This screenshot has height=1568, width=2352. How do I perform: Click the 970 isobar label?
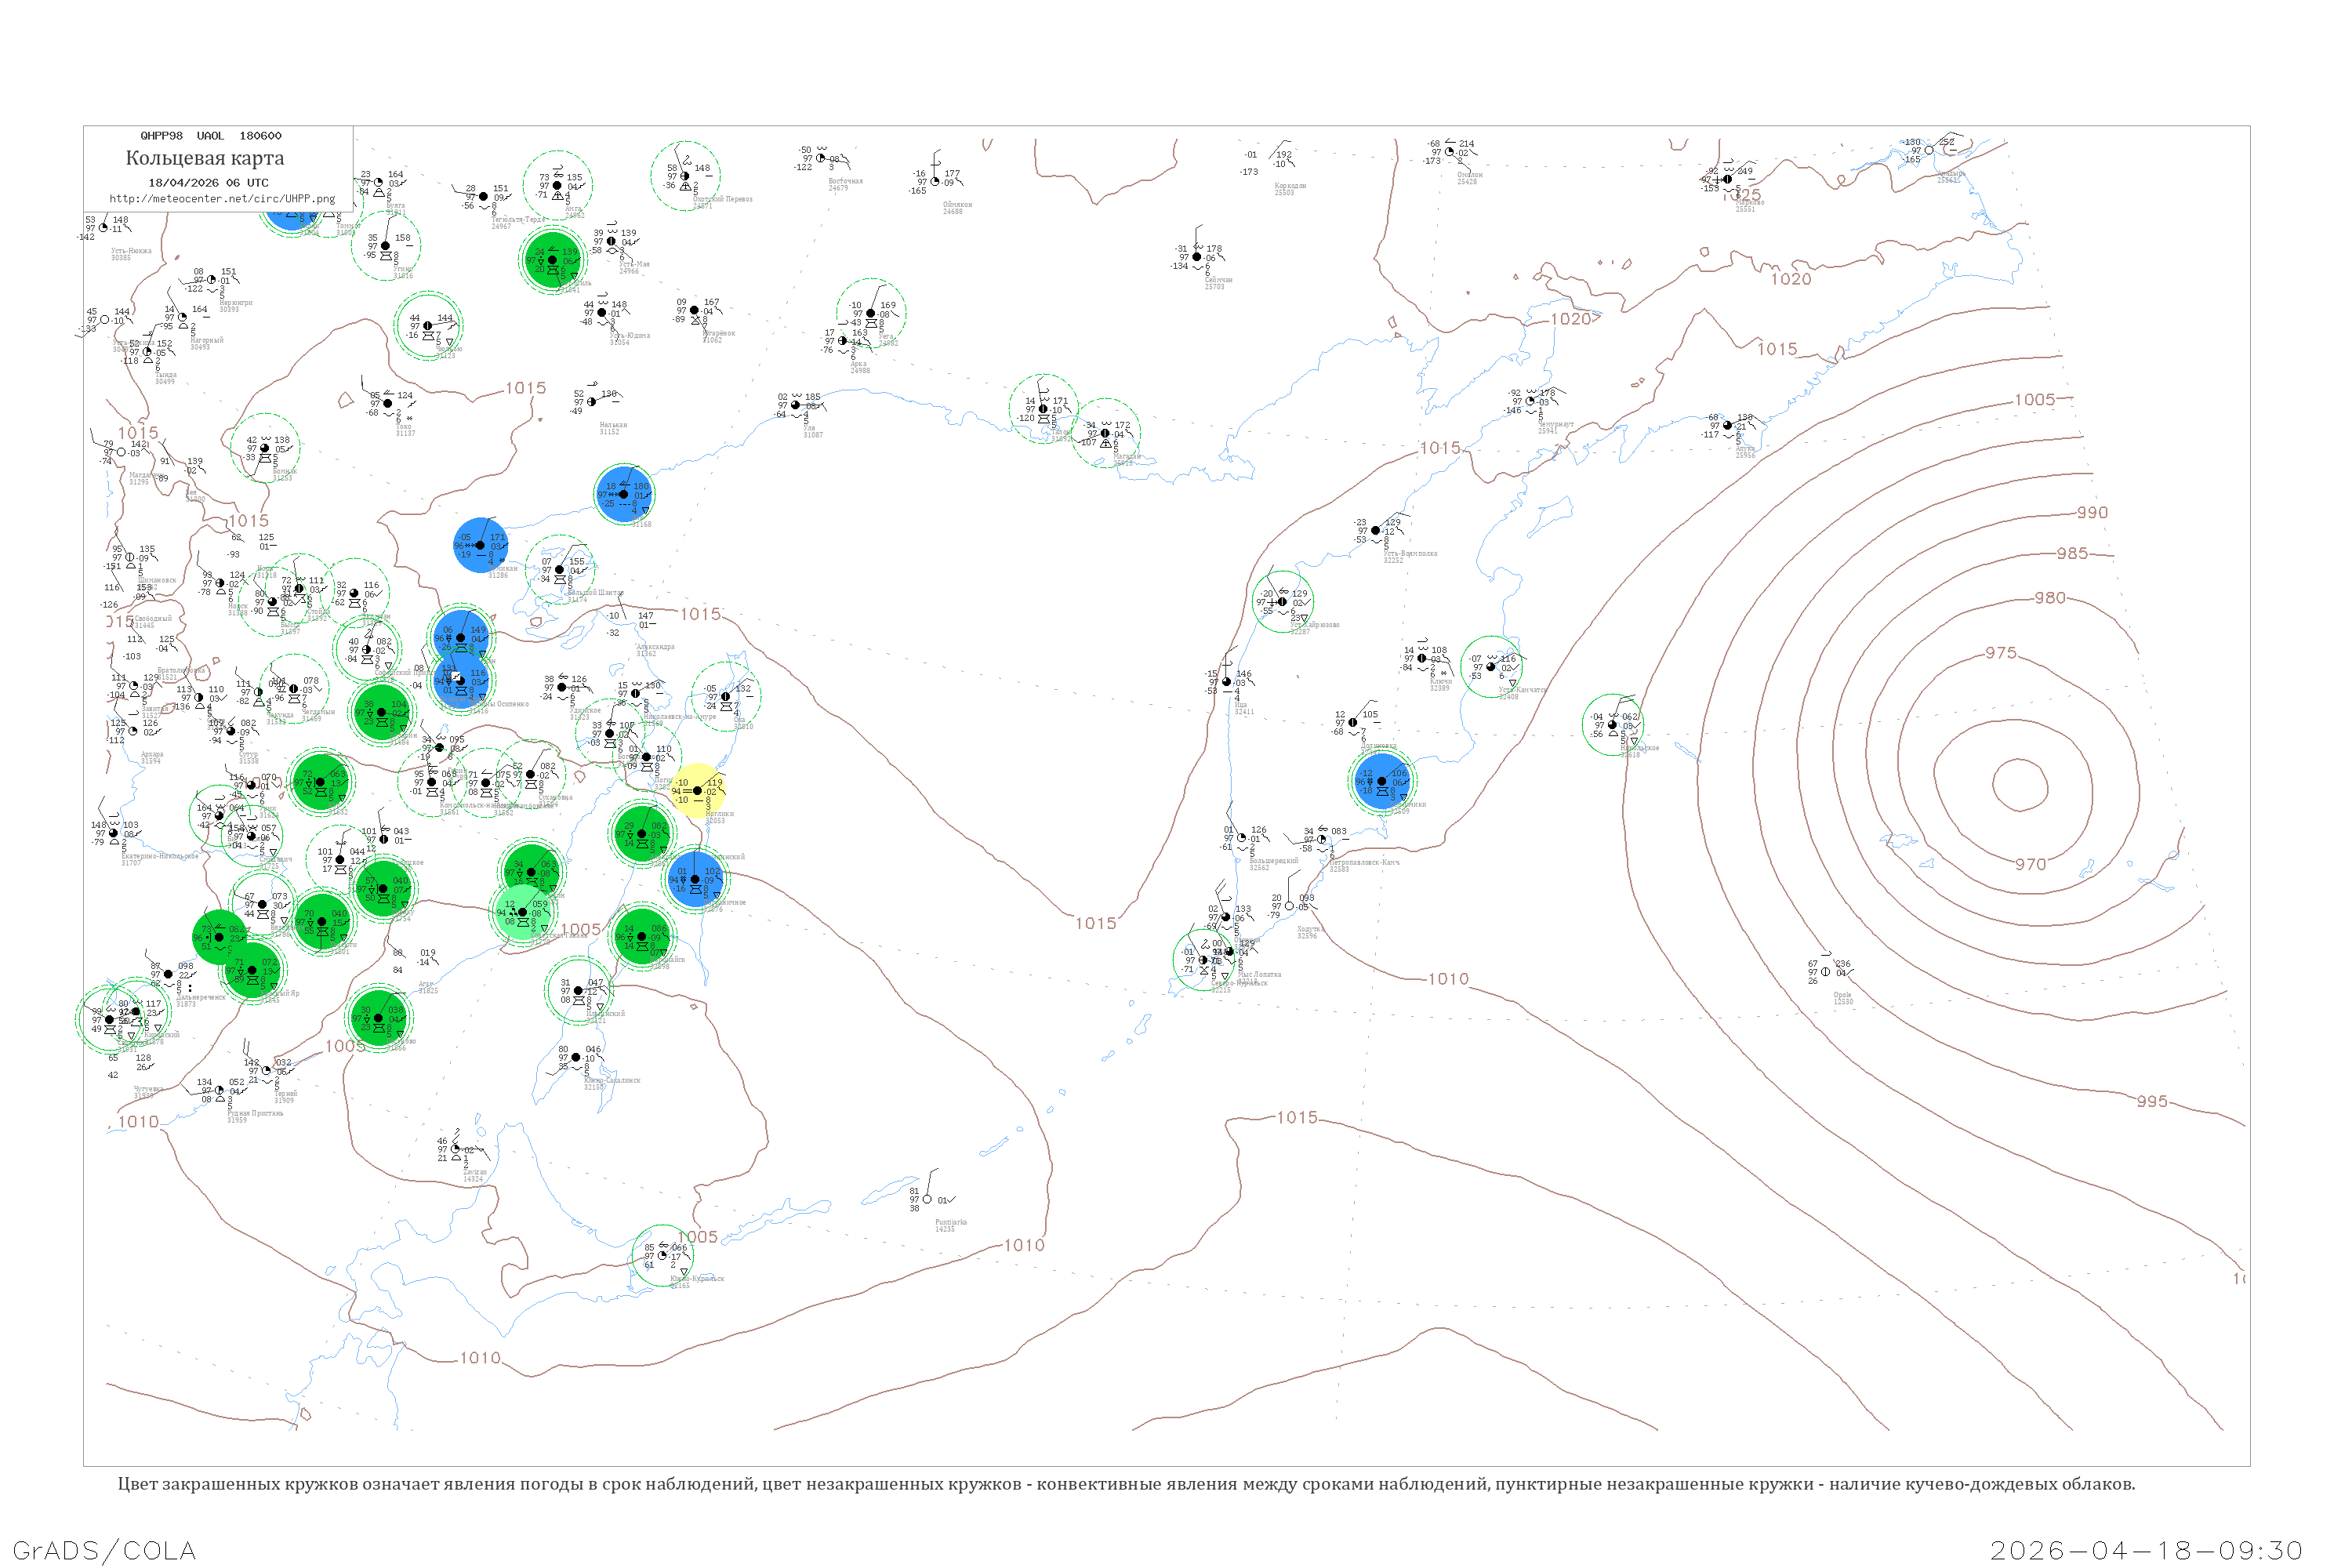pos(2030,864)
